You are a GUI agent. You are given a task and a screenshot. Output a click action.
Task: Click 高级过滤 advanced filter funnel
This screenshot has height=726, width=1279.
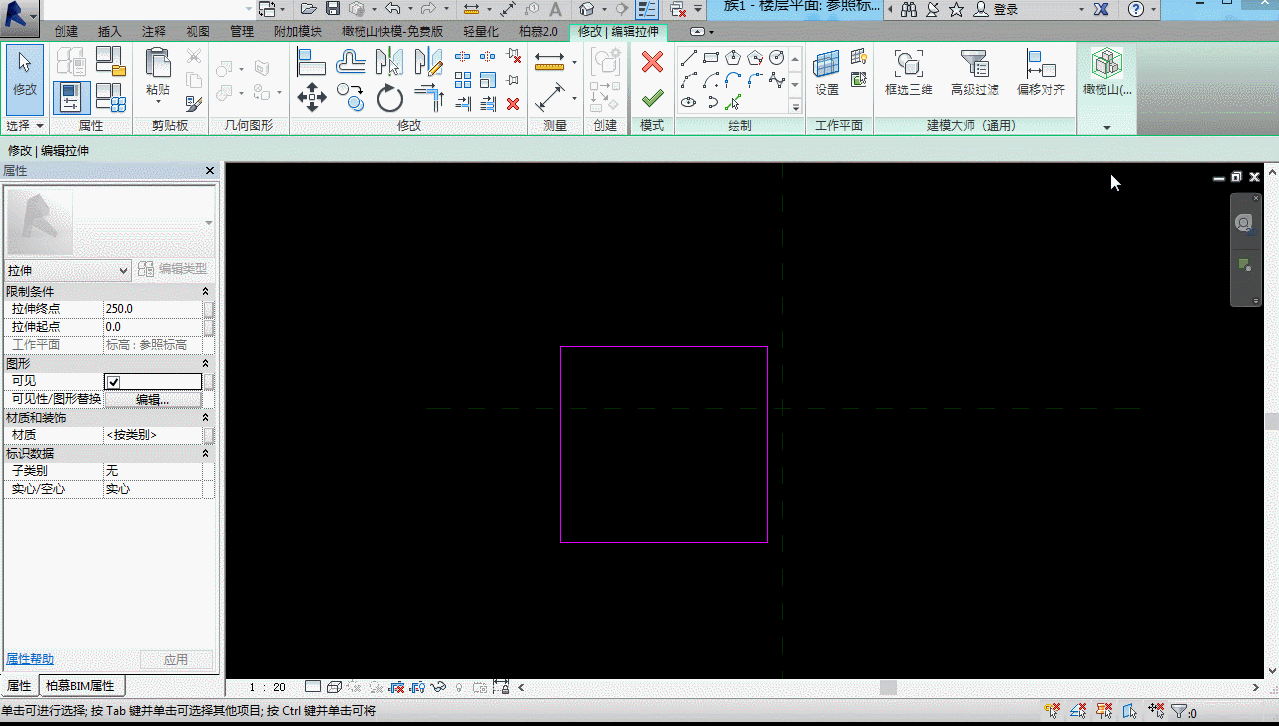[x=974, y=72]
